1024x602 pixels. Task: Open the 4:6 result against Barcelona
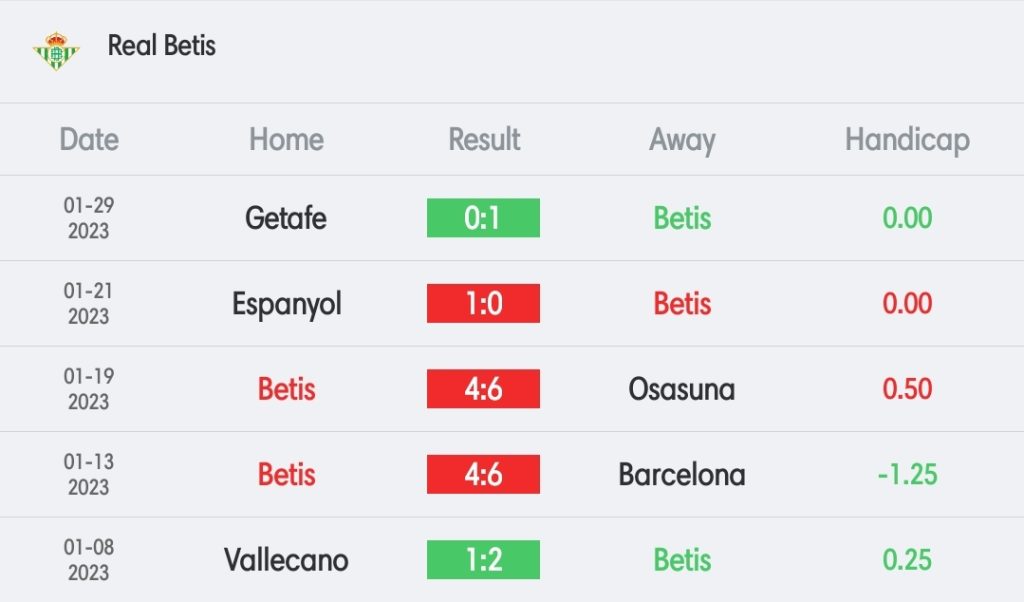[483, 474]
